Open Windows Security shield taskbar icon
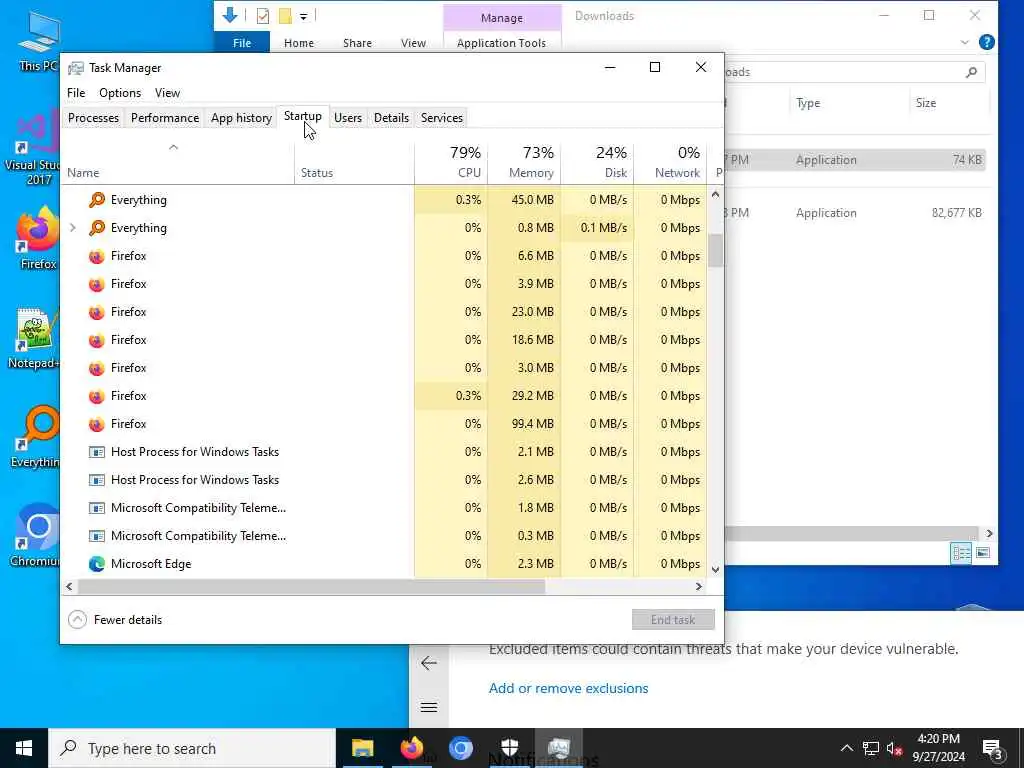The width and height of the screenshot is (1024, 768). (509, 748)
